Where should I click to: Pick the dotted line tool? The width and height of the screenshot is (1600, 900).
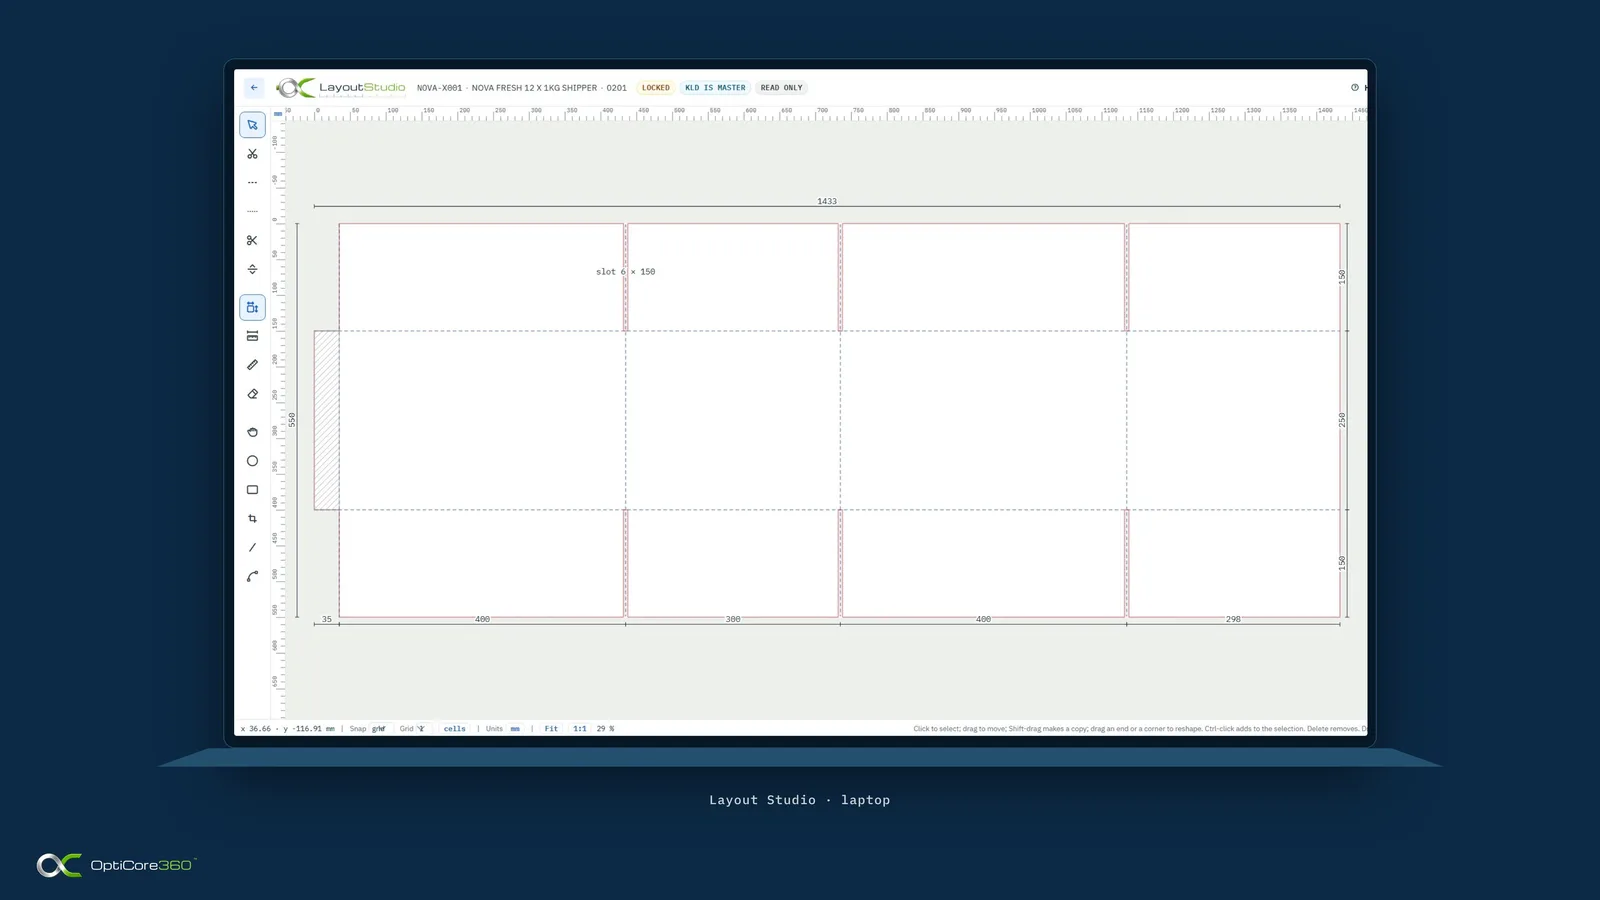pos(252,211)
